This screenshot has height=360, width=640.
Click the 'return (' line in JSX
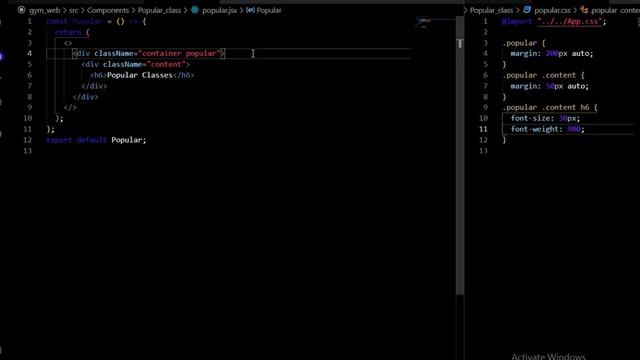pyautogui.click(x=72, y=32)
